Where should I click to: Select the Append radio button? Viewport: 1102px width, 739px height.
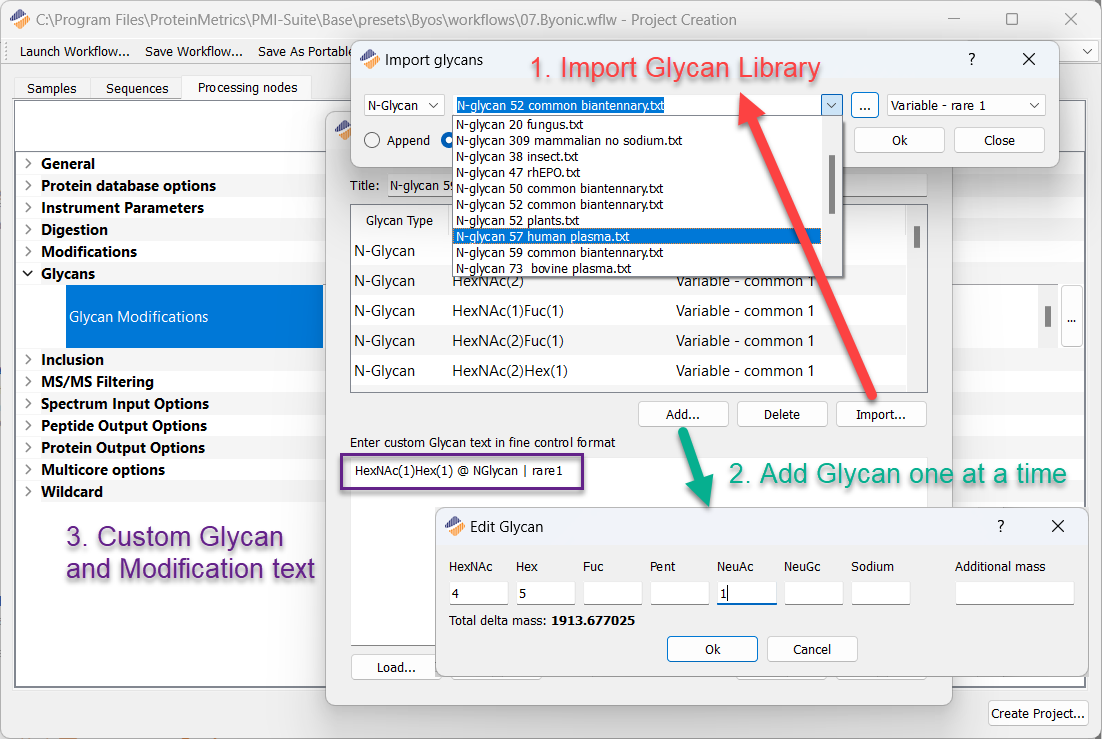click(x=372, y=140)
